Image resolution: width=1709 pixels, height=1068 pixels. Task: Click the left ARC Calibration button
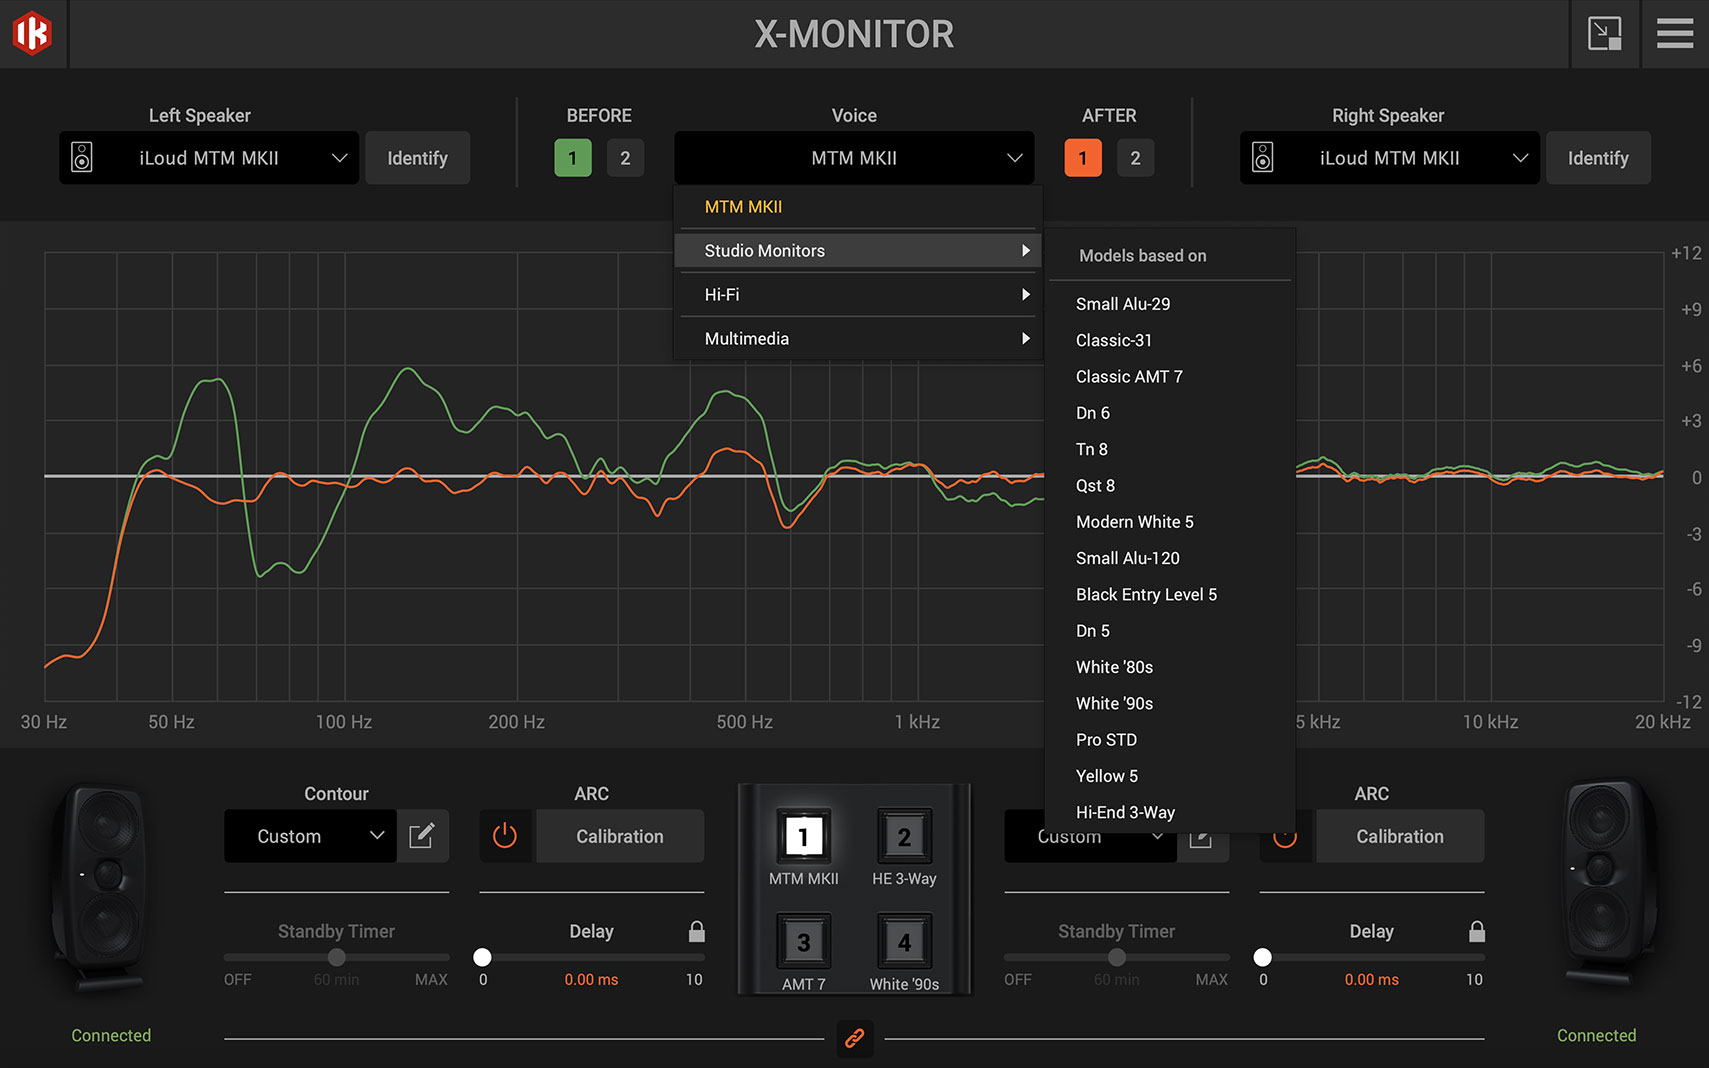pos(619,836)
